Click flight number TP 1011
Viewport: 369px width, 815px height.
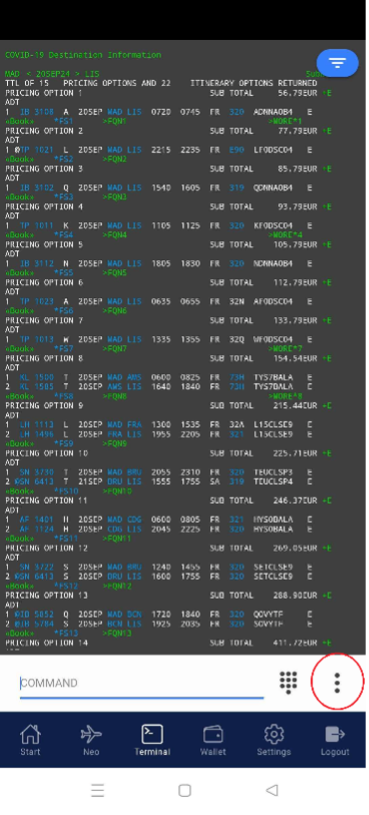click(36, 226)
